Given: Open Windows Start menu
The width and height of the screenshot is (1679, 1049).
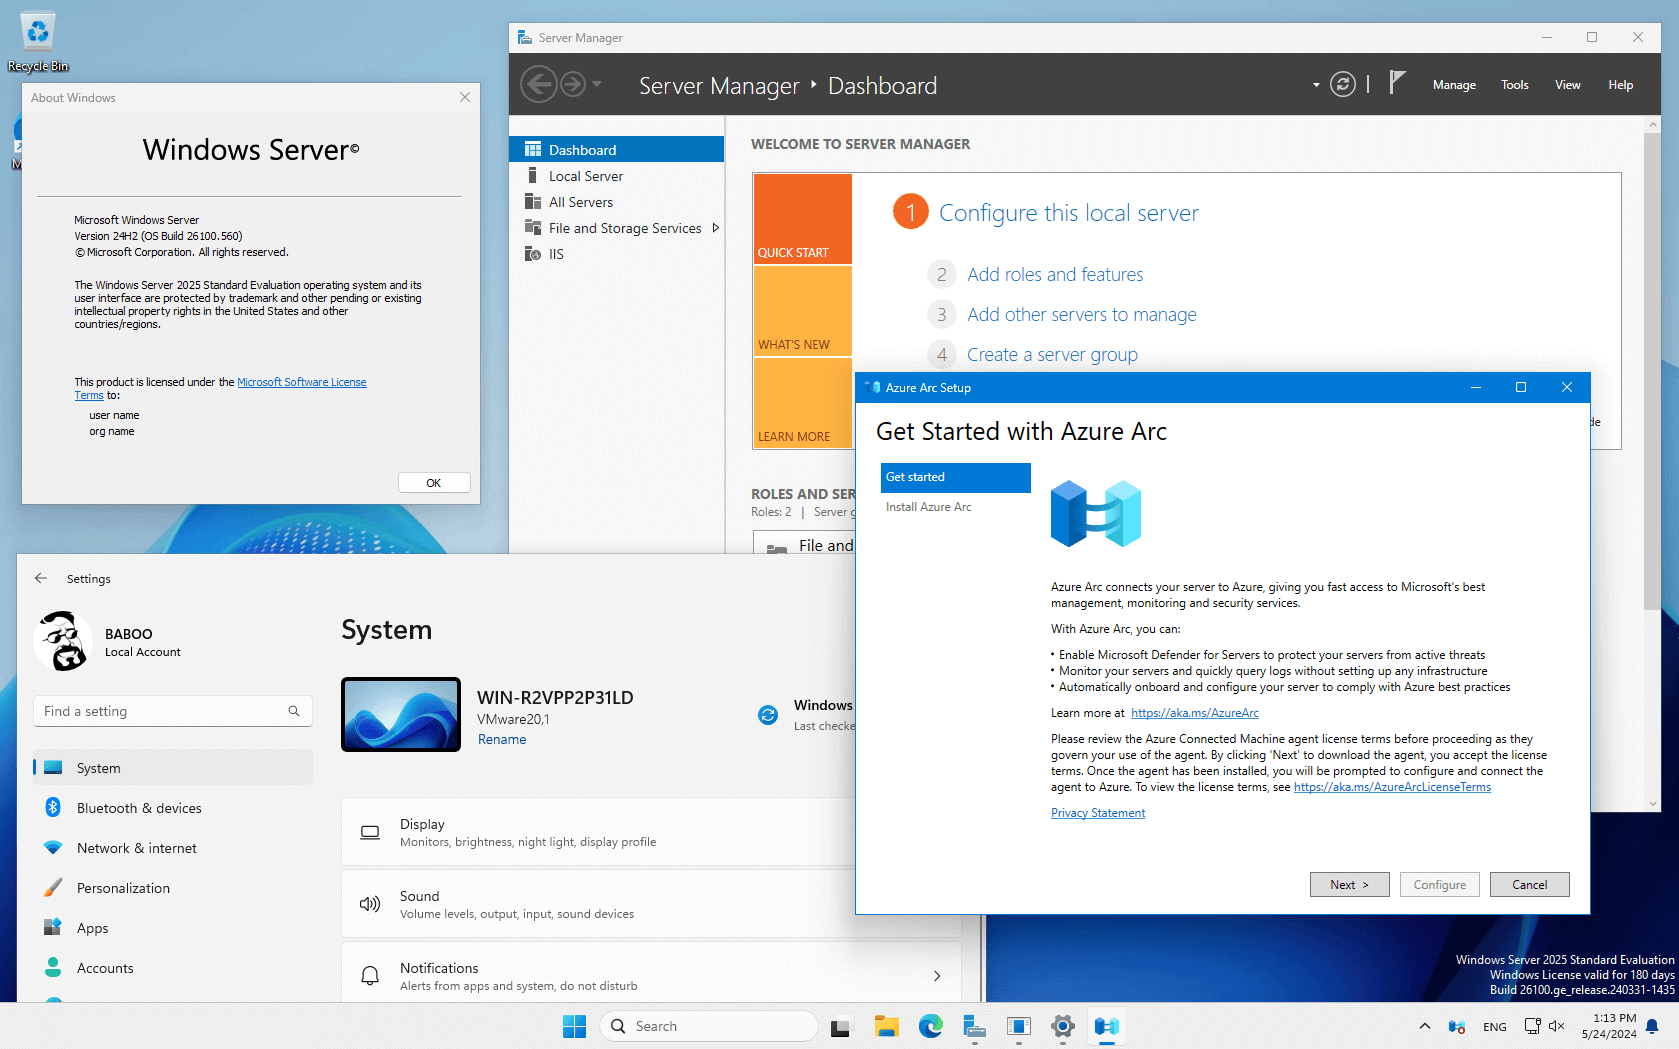Looking at the screenshot, I should (574, 1026).
